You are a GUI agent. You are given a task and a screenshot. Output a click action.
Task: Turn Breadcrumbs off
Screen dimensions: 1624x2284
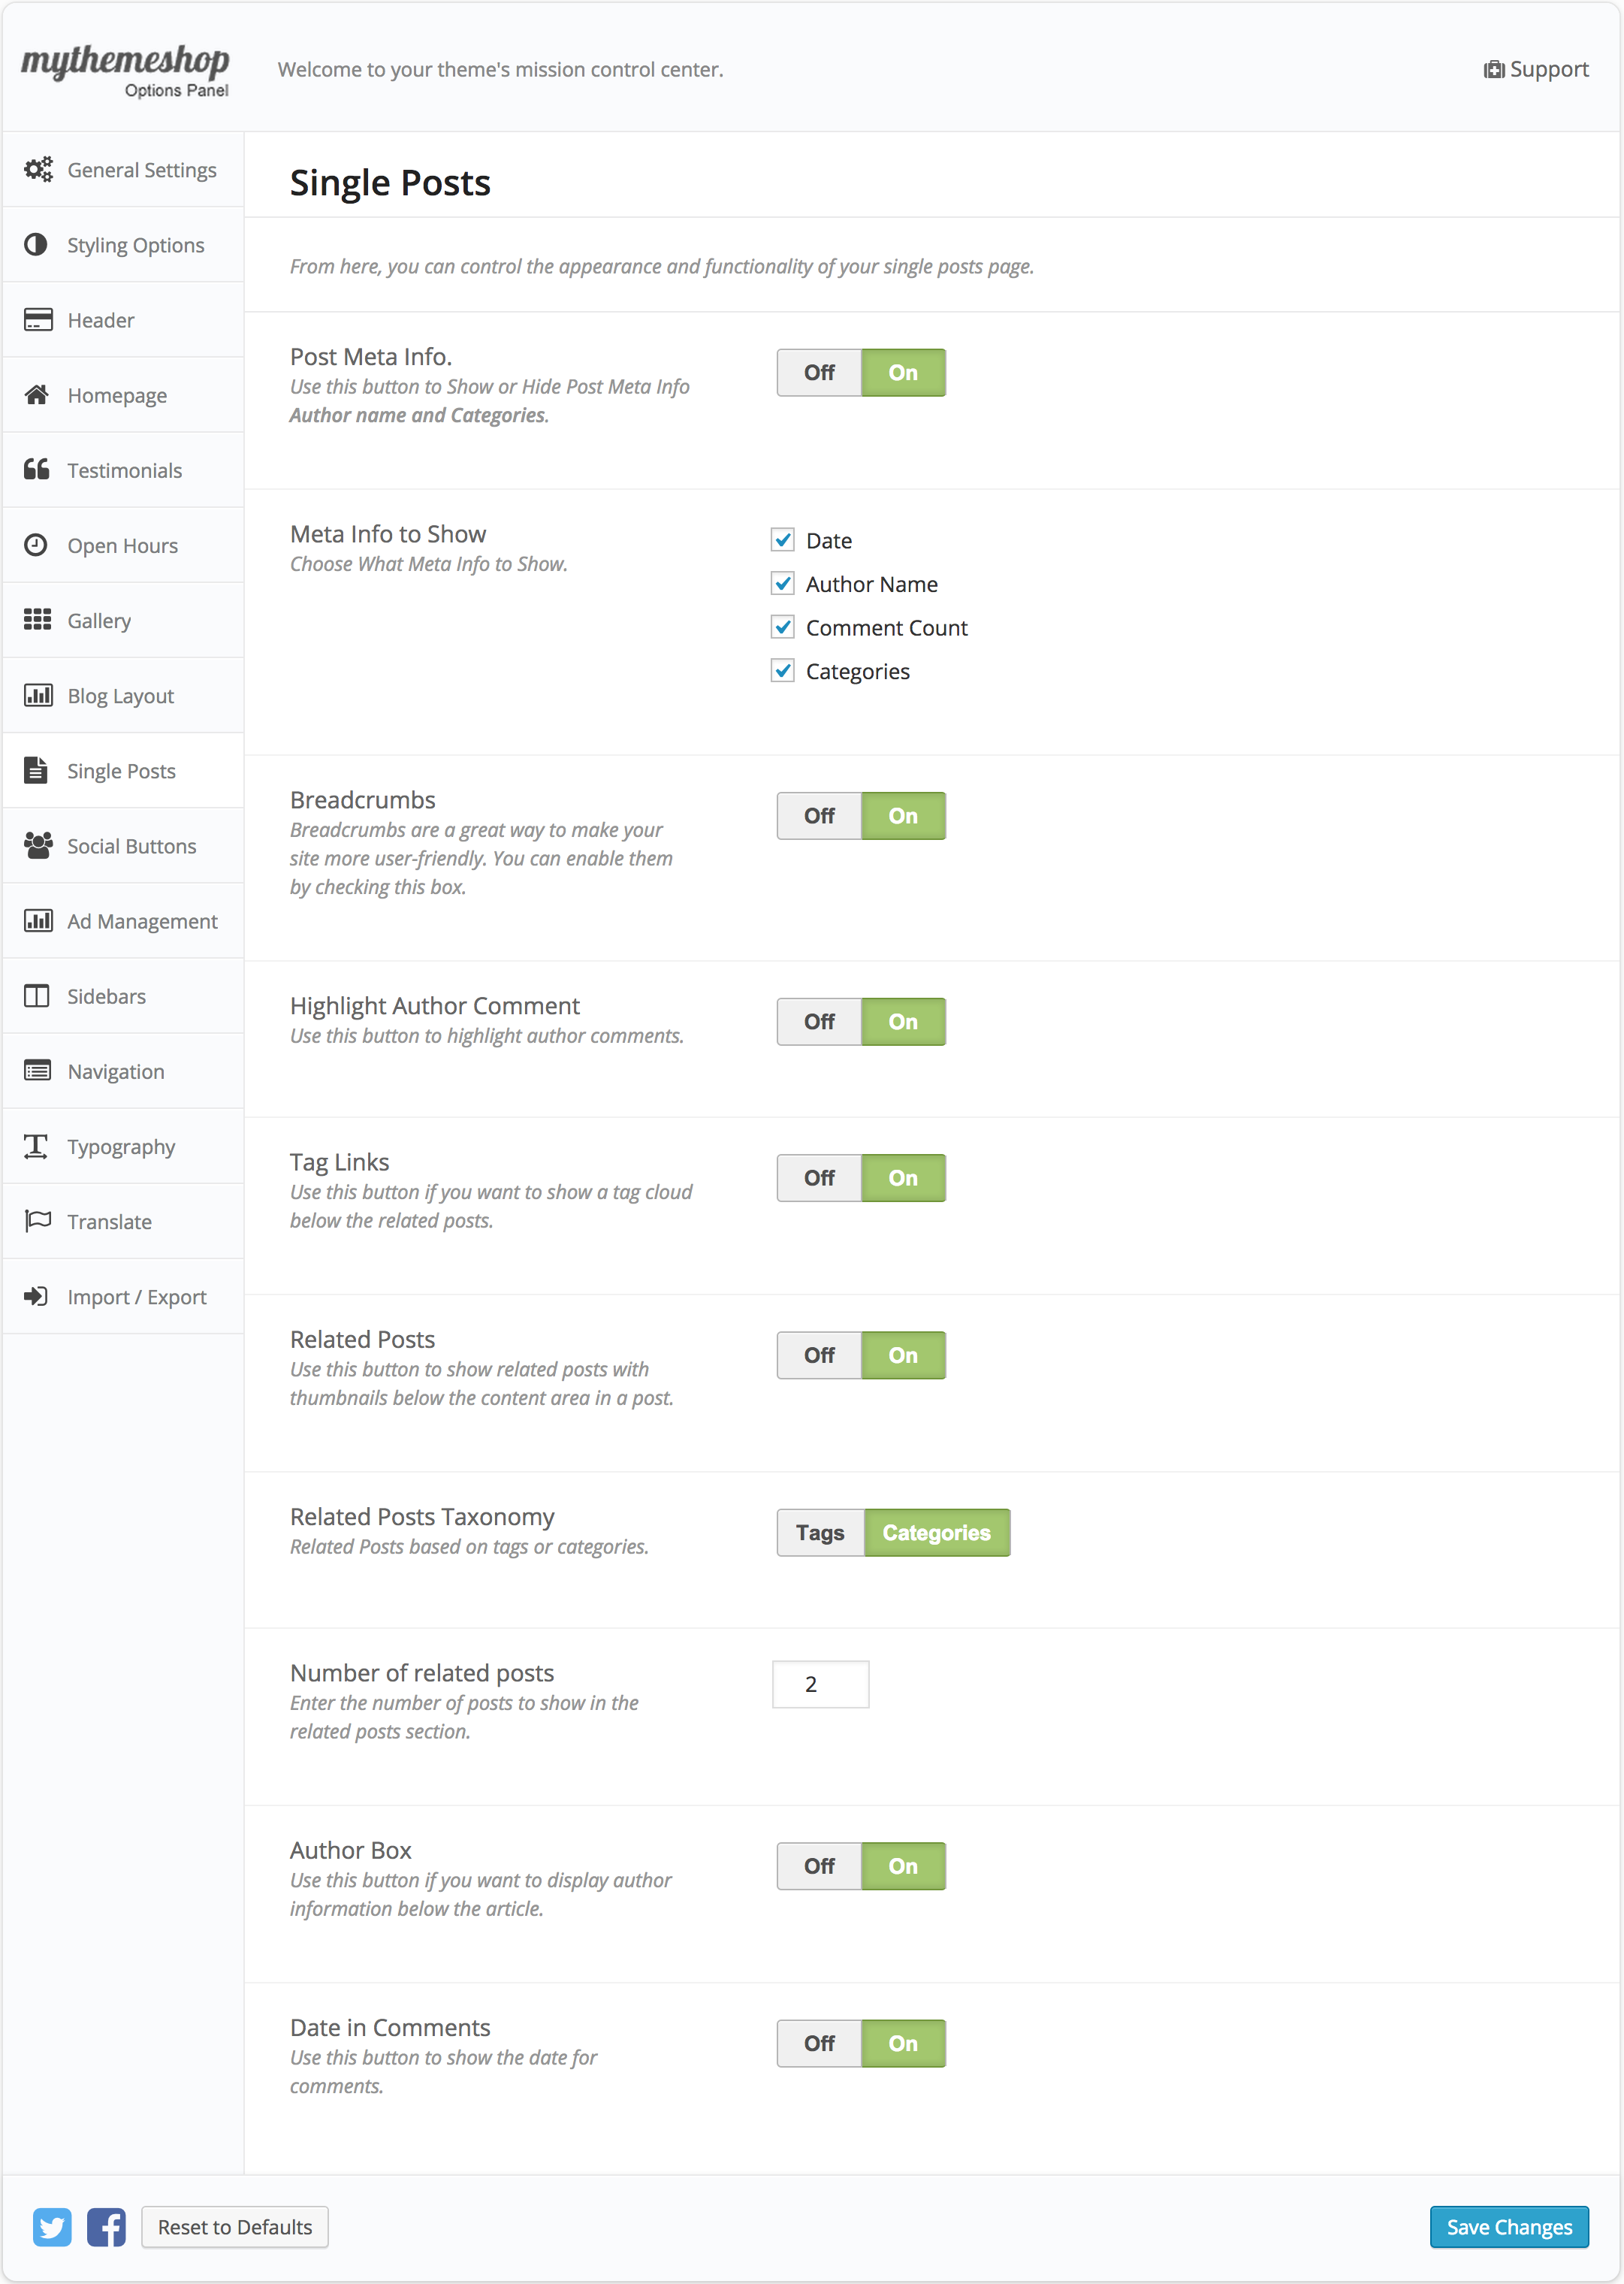click(819, 816)
